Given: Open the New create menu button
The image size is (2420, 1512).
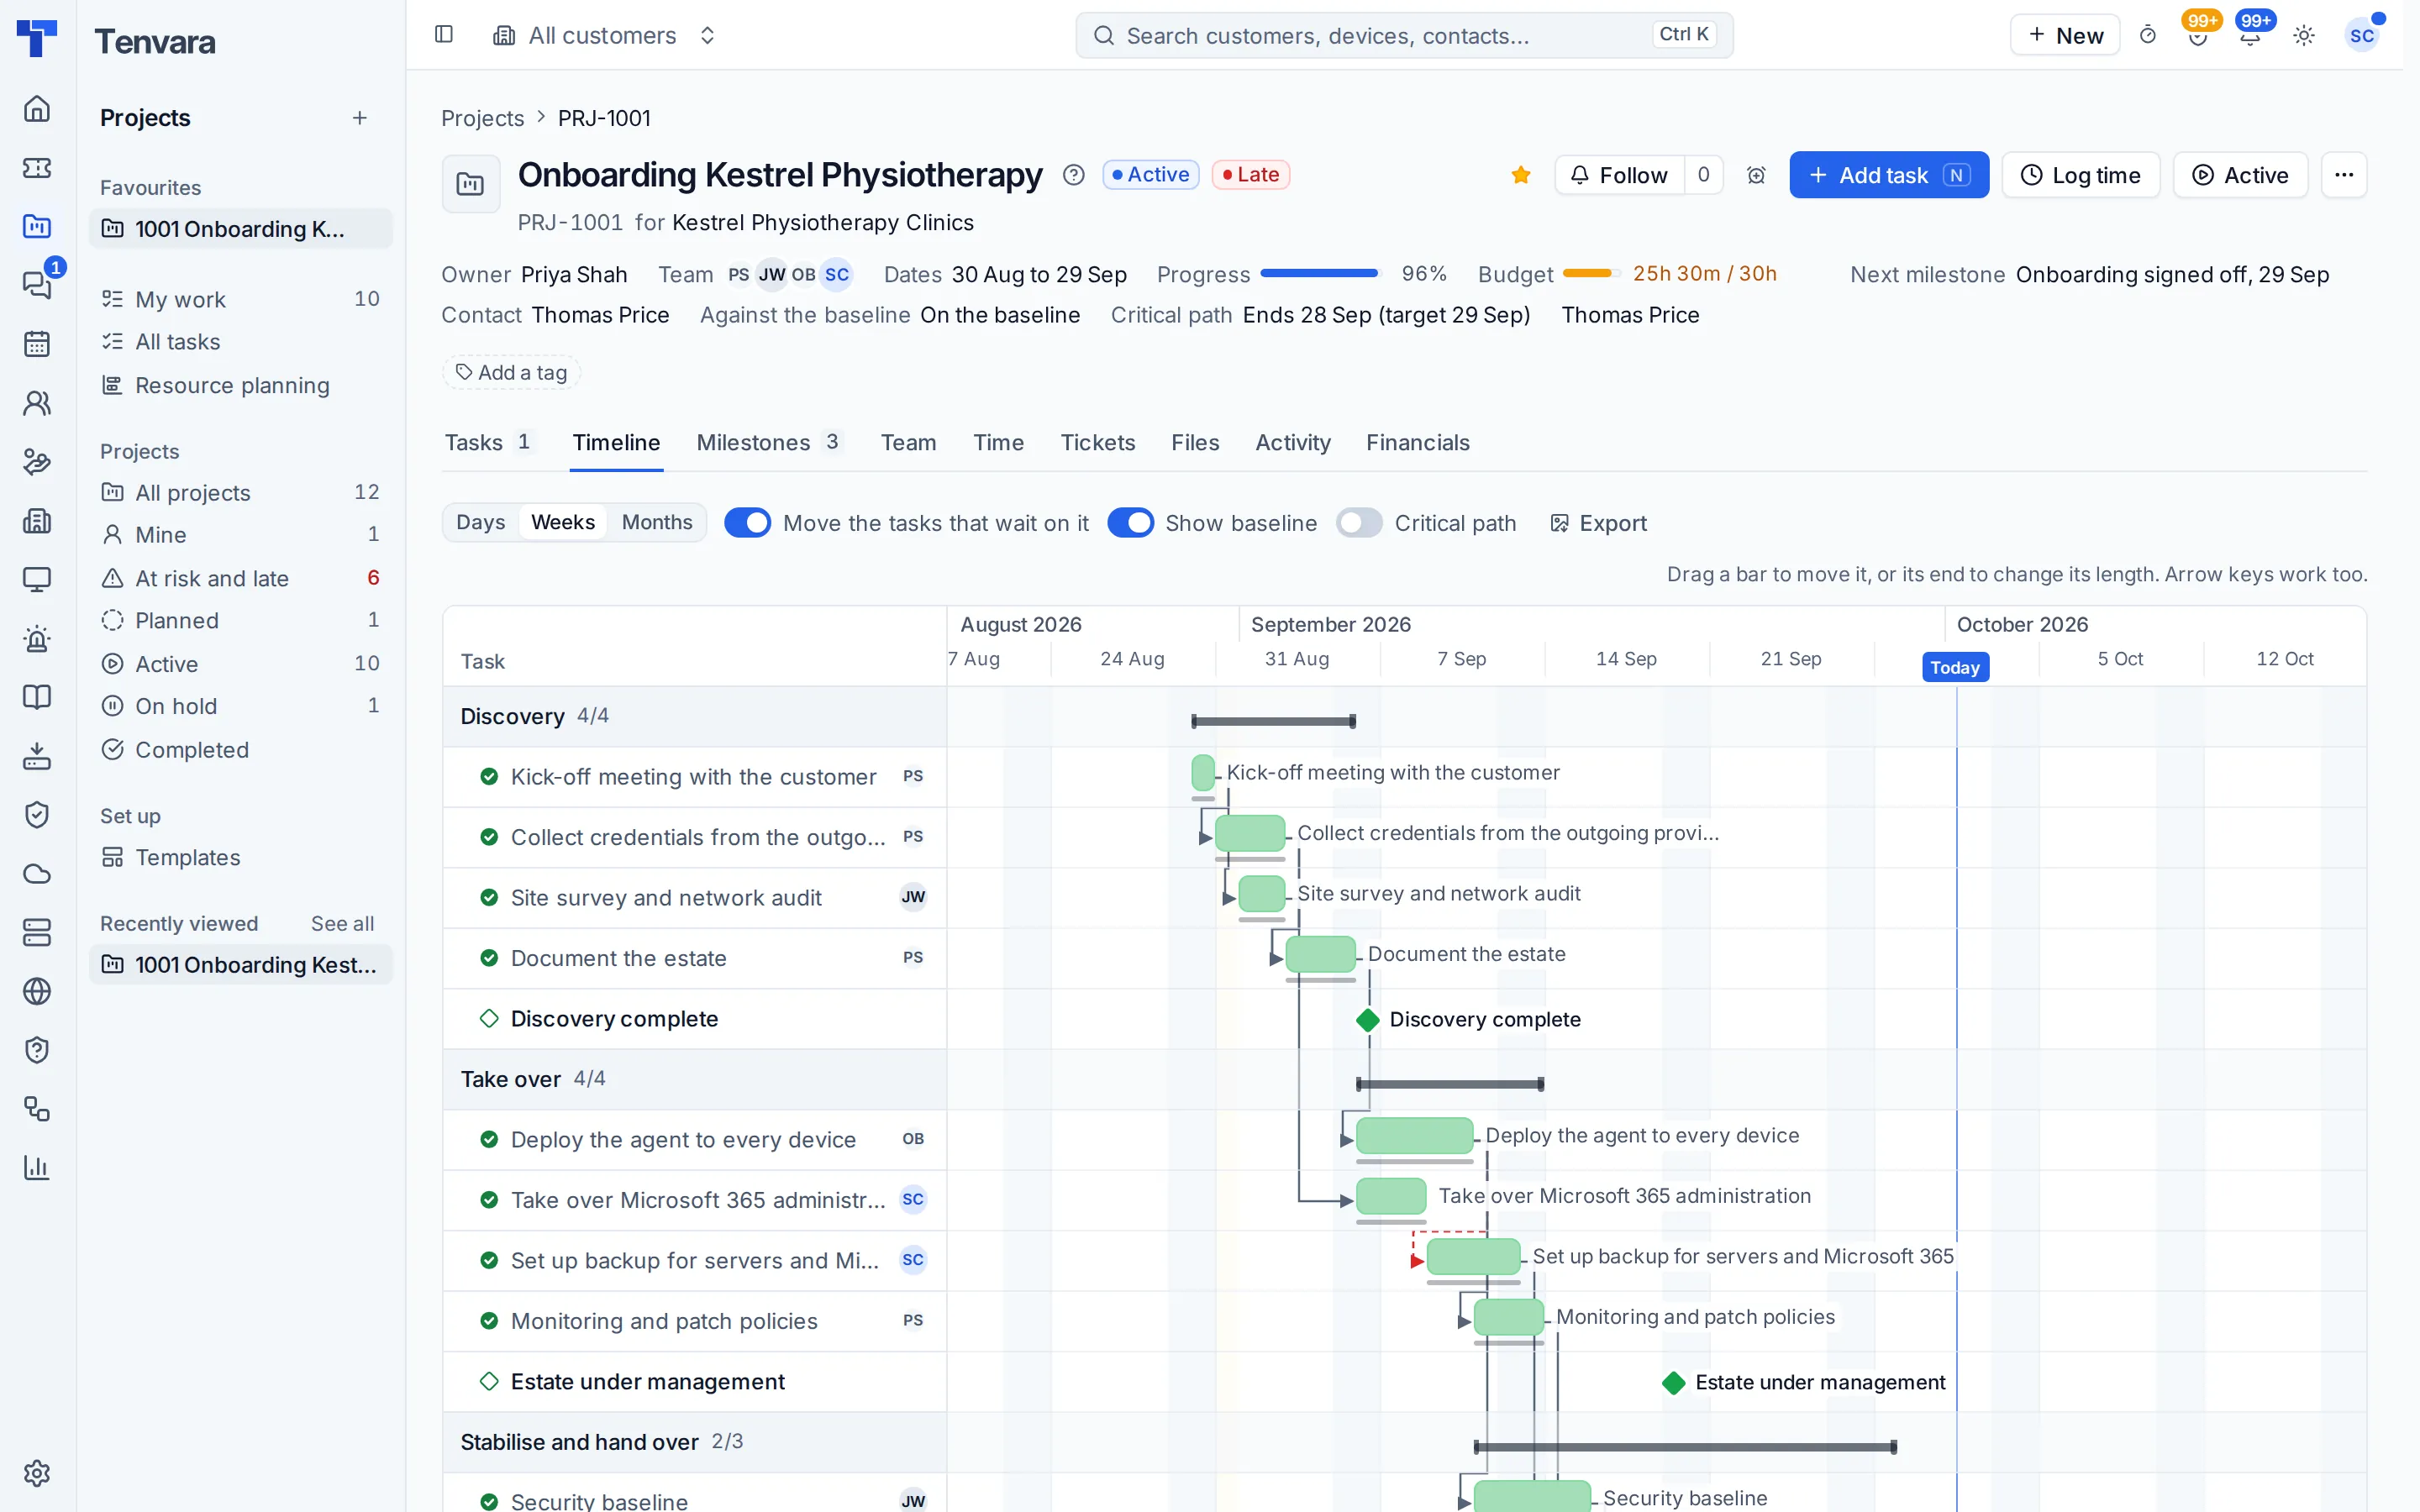Looking at the screenshot, I should click(2065, 36).
